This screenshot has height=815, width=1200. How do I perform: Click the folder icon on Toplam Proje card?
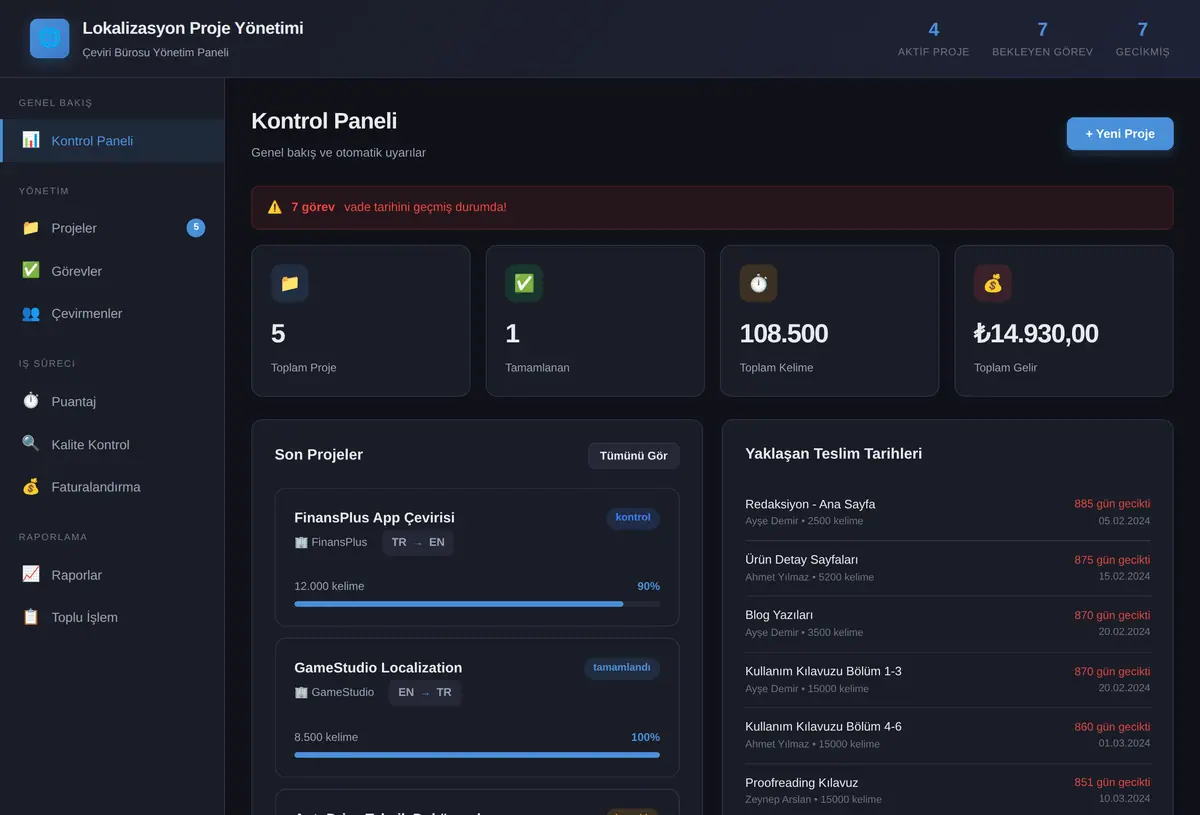[290, 284]
